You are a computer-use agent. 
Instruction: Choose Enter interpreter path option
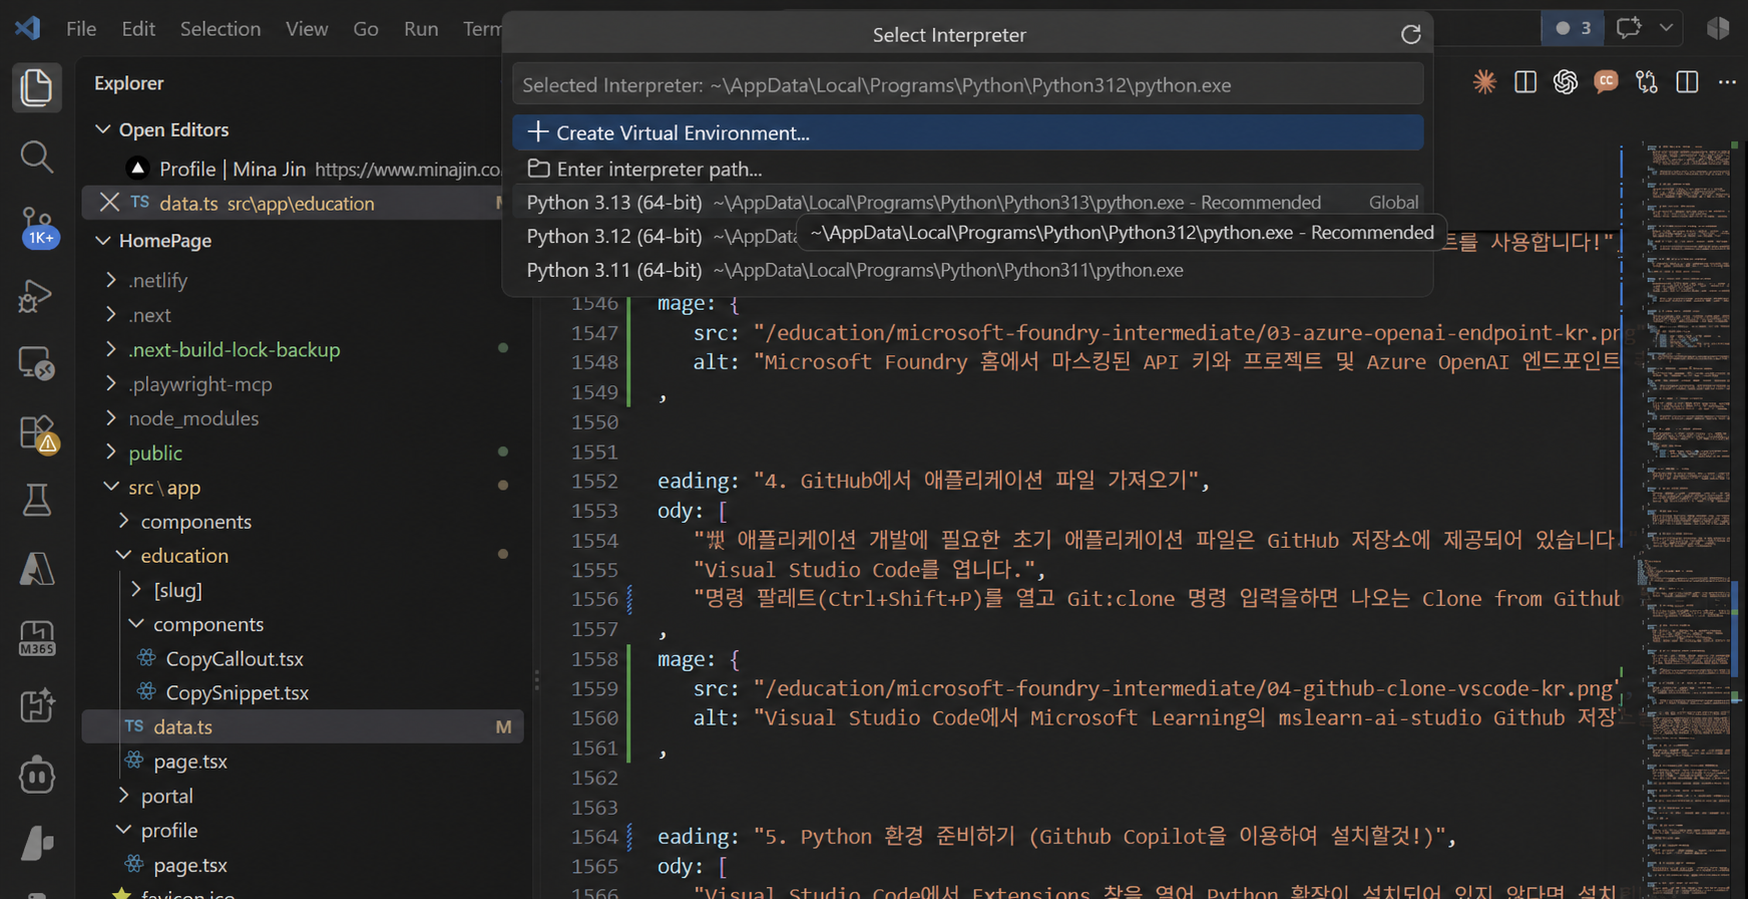[x=968, y=169]
